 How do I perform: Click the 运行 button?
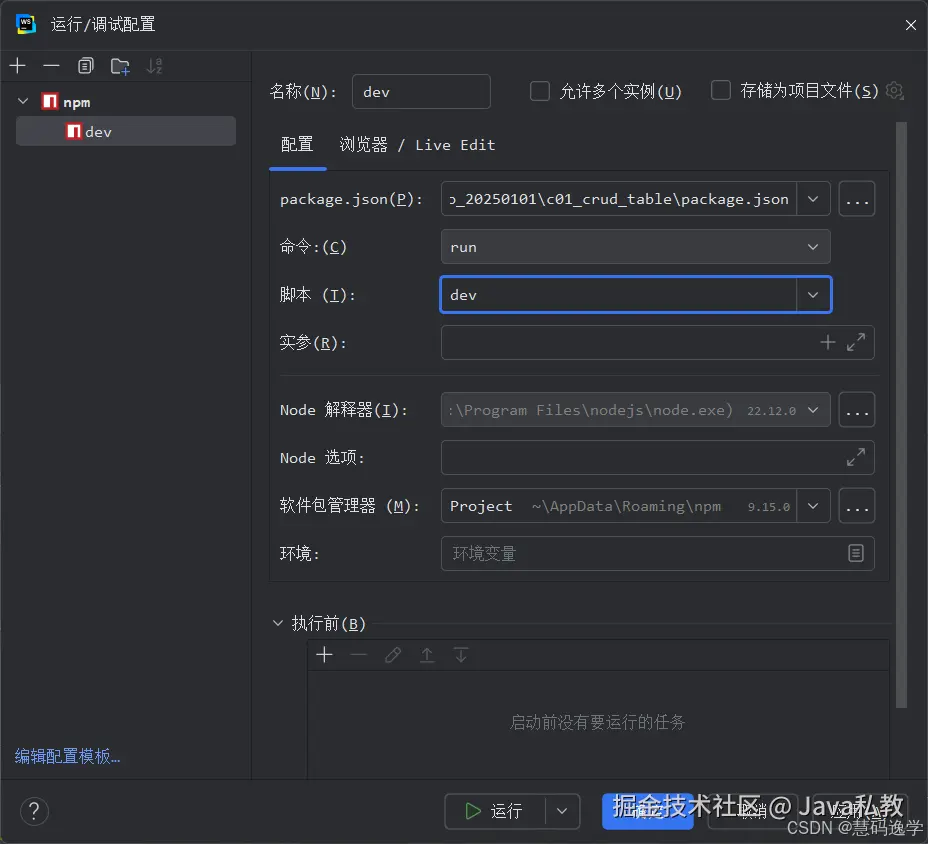pyautogui.click(x=498, y=811)
